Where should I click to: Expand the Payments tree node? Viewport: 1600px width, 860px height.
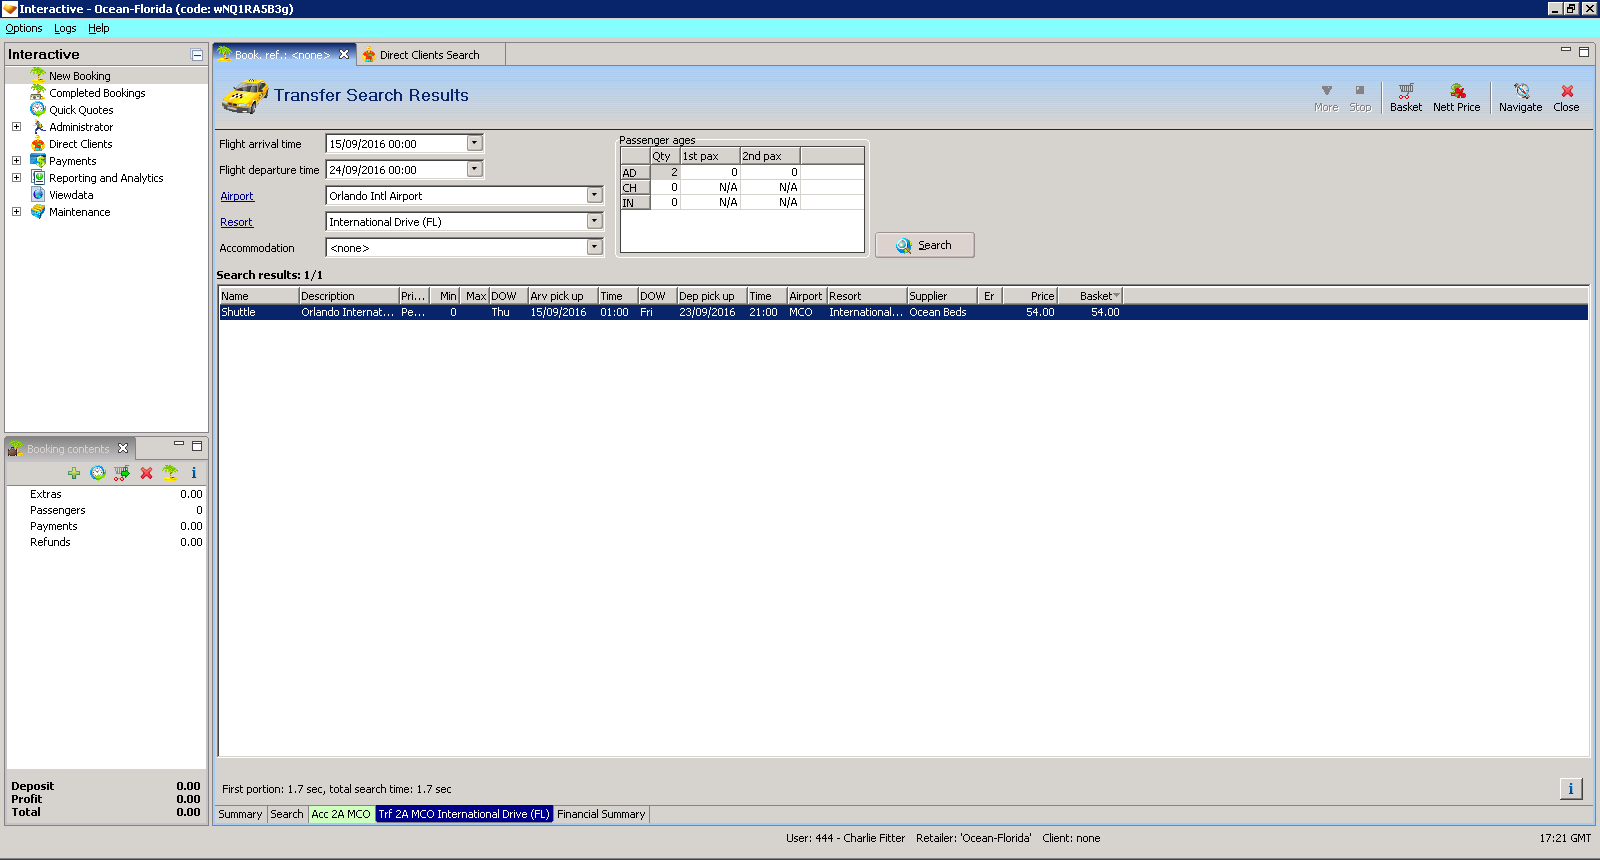pos(16,161)
